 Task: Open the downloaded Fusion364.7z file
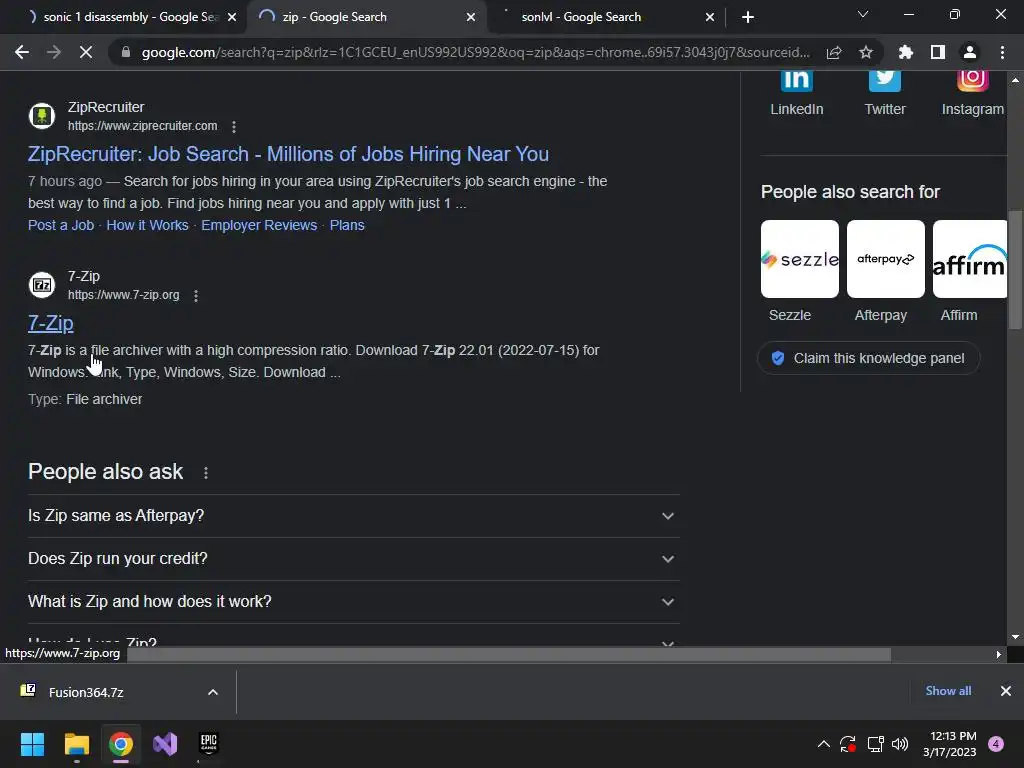(86, 692)
